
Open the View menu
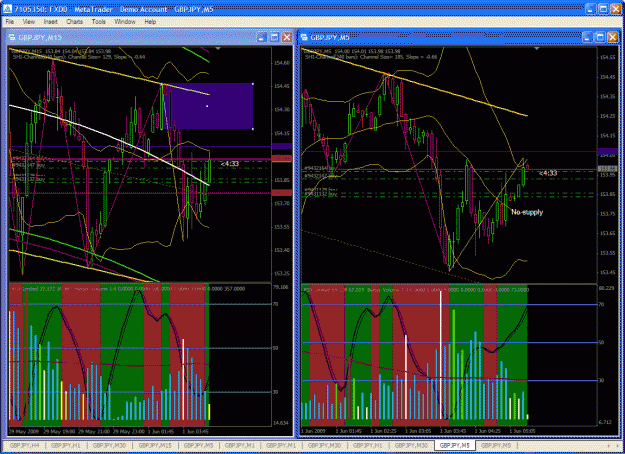pos(29,22)
